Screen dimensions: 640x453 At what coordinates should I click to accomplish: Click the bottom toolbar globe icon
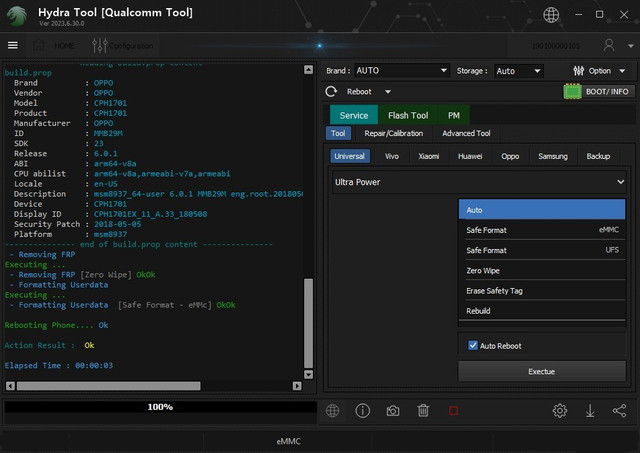tap(332, 411)
